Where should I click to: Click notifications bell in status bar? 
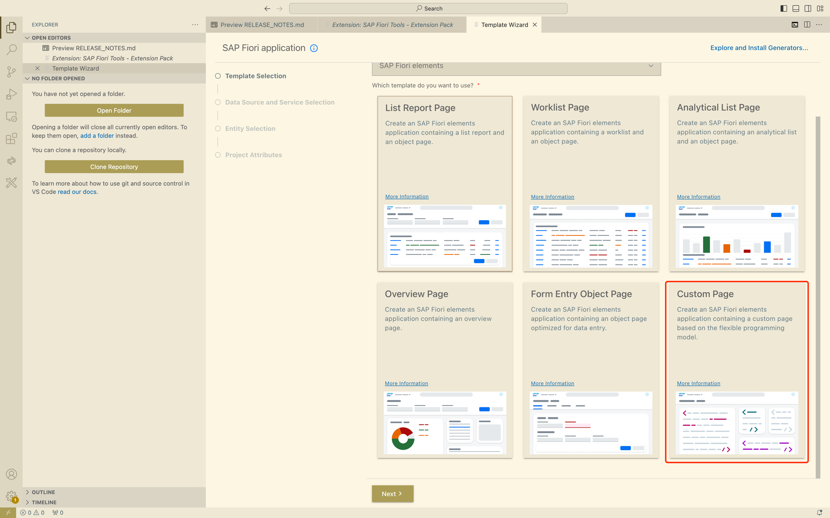tap(820, 513)
